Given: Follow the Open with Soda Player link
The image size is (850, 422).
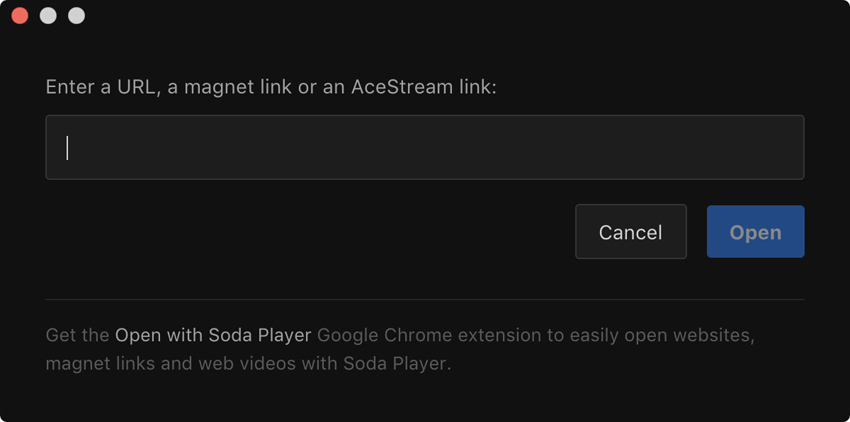Looking at the screenshot, I should 213,334.
